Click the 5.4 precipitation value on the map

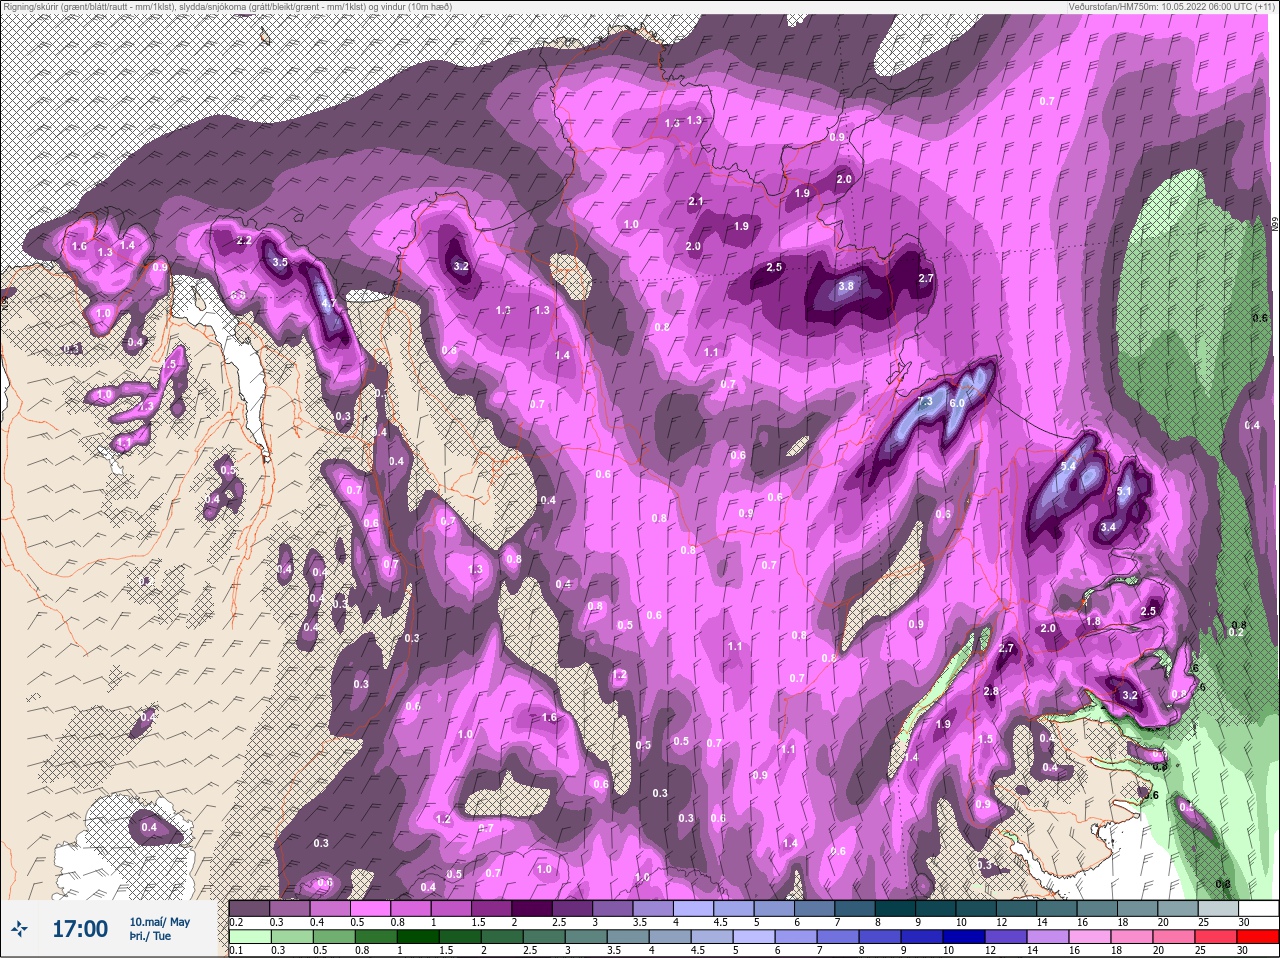pyautogui.click(x=1068, y=466)
